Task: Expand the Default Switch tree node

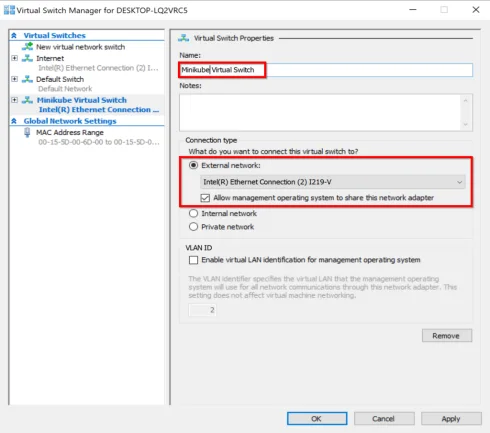Action: 14,79
